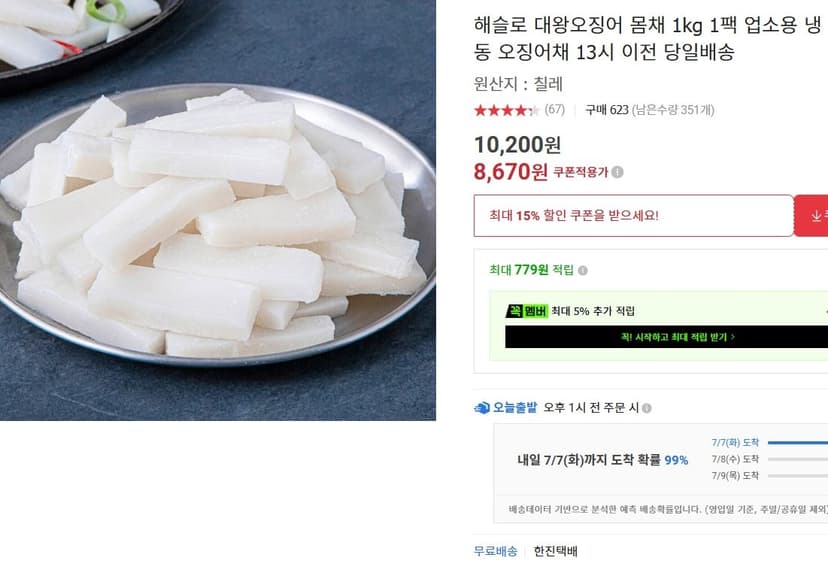The height and width of the screenshot is (566, 828).
Task: Click the 쿠폰적용가 label text
Action: 580,172
